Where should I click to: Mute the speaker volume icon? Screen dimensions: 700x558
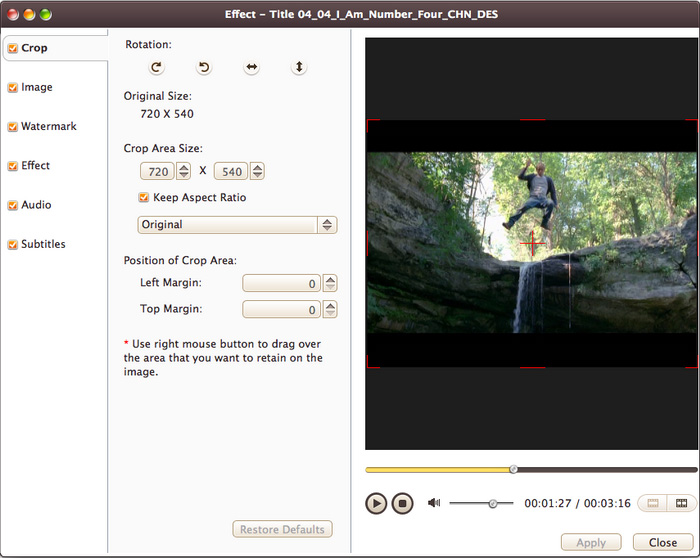(434, 503)
